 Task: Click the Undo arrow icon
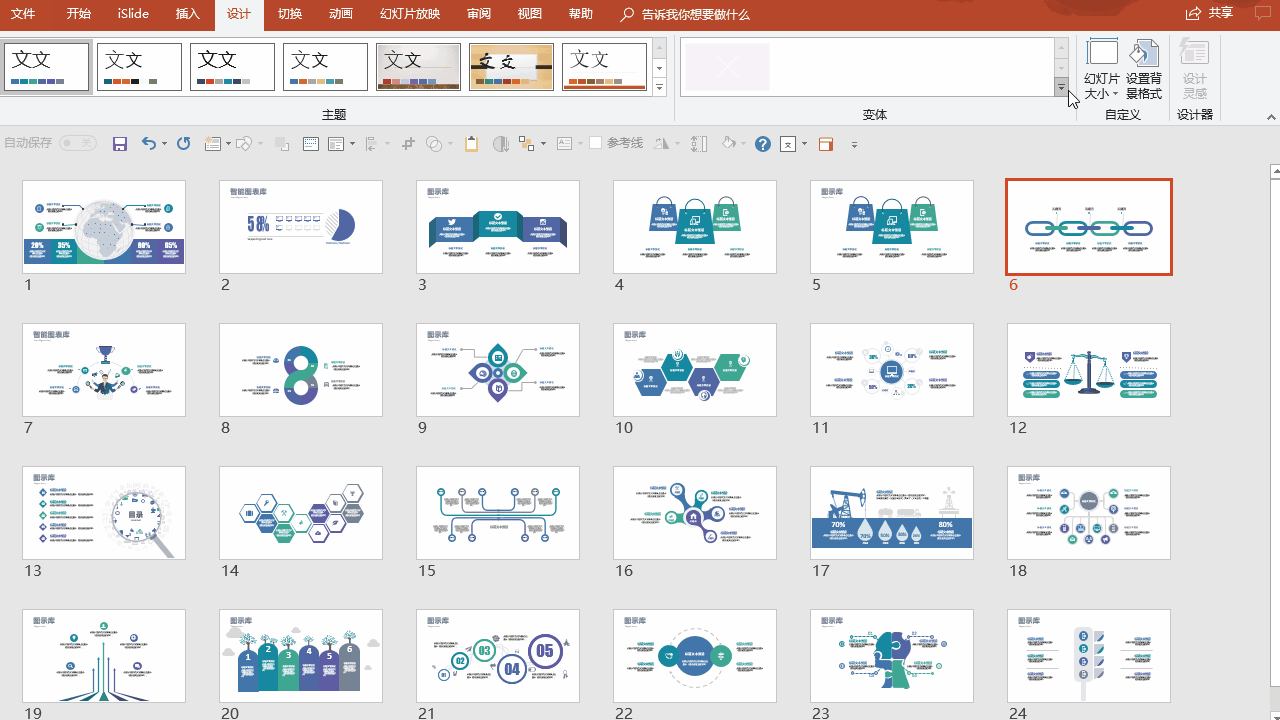pyautogui.click(x=148, y=144)
